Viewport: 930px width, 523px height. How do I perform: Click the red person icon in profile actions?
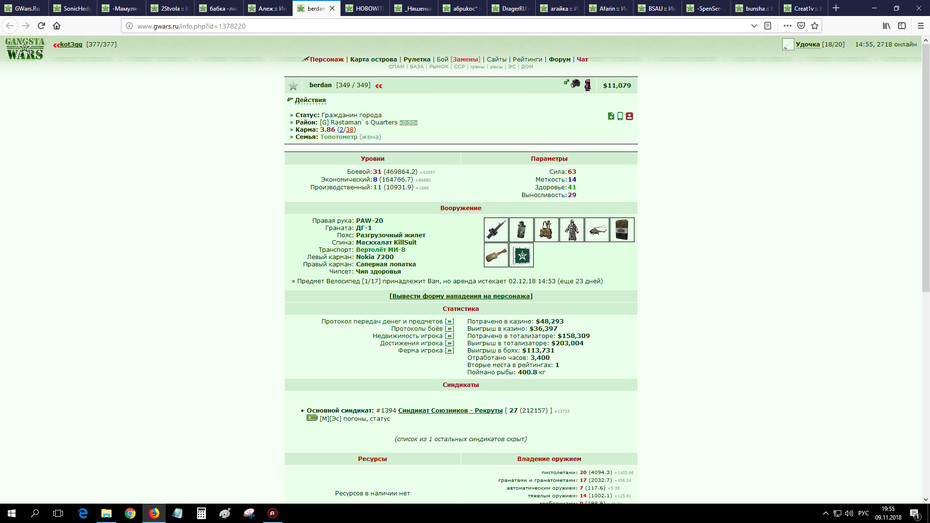(x=629, y=116)
